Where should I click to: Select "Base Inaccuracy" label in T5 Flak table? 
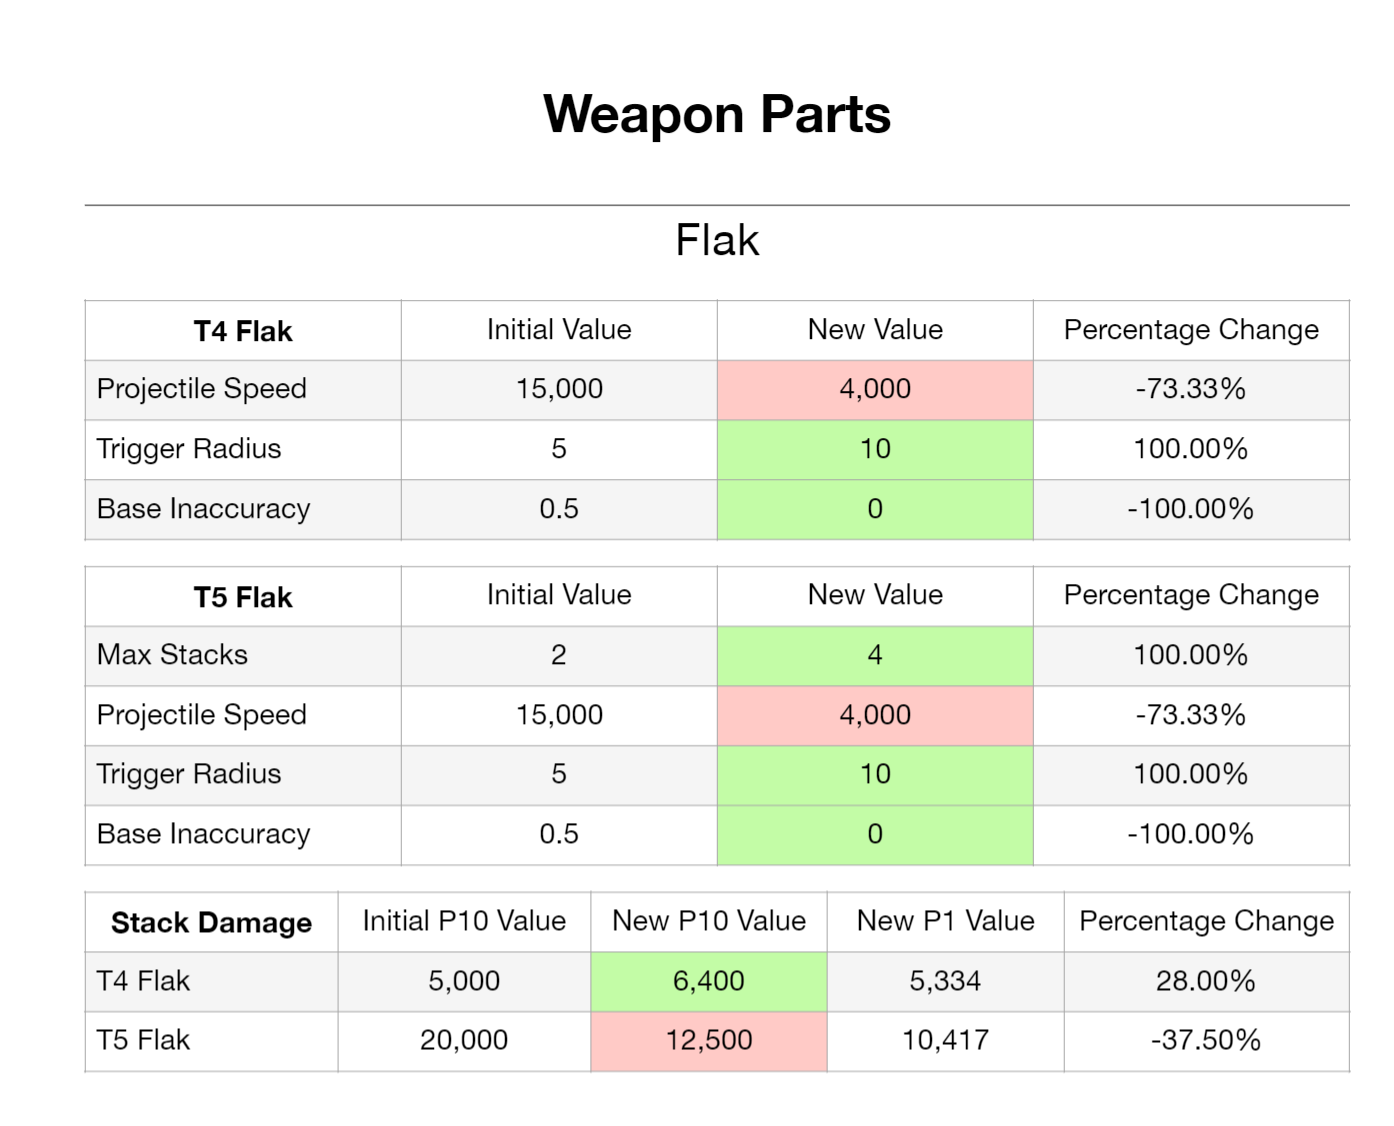pyautogui.click(x=204, y=834)
